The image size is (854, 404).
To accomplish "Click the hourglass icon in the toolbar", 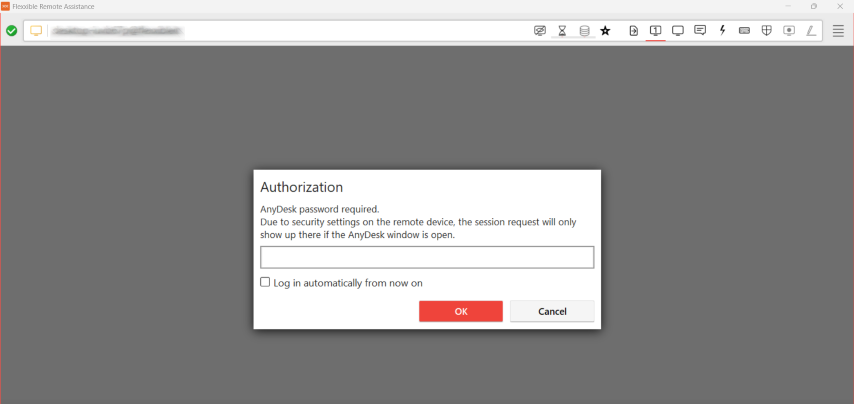I will click(562, 31).
